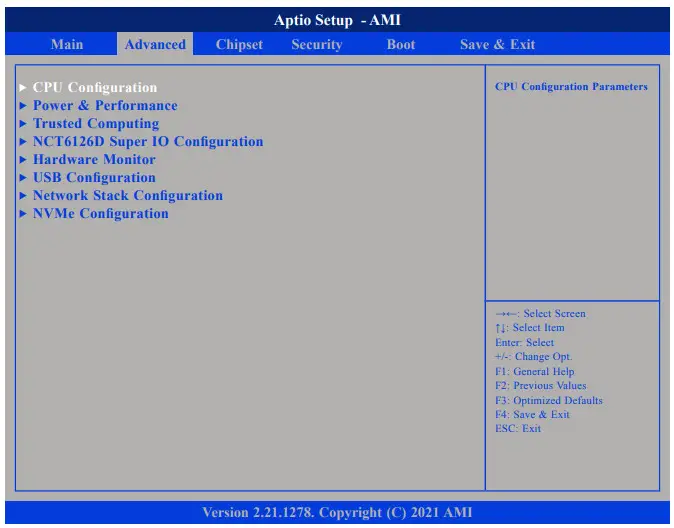Click the F1: General Help hint
Viewport: 674px width, 528px height.
pyautogui.click(x=535, y=371)
